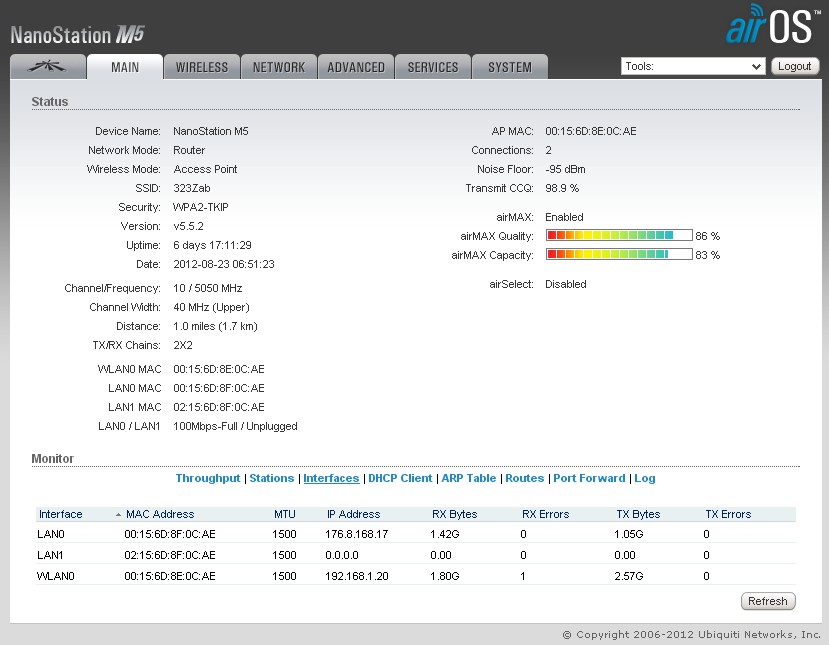Image resolution: width=829 pixels, height=645 pixels.
Task: Click the 1.80G RX Bytes value
Action: 445,576
